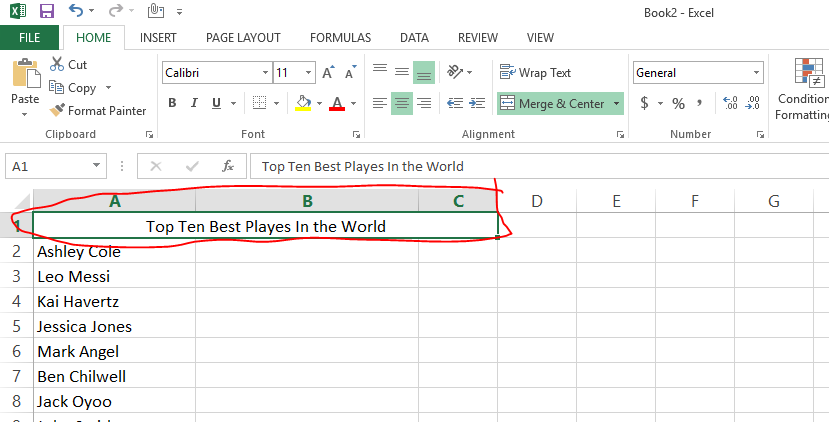The image size is (829, 422).
Task: Apply the Percent Style number format
Action: [678, 103]
